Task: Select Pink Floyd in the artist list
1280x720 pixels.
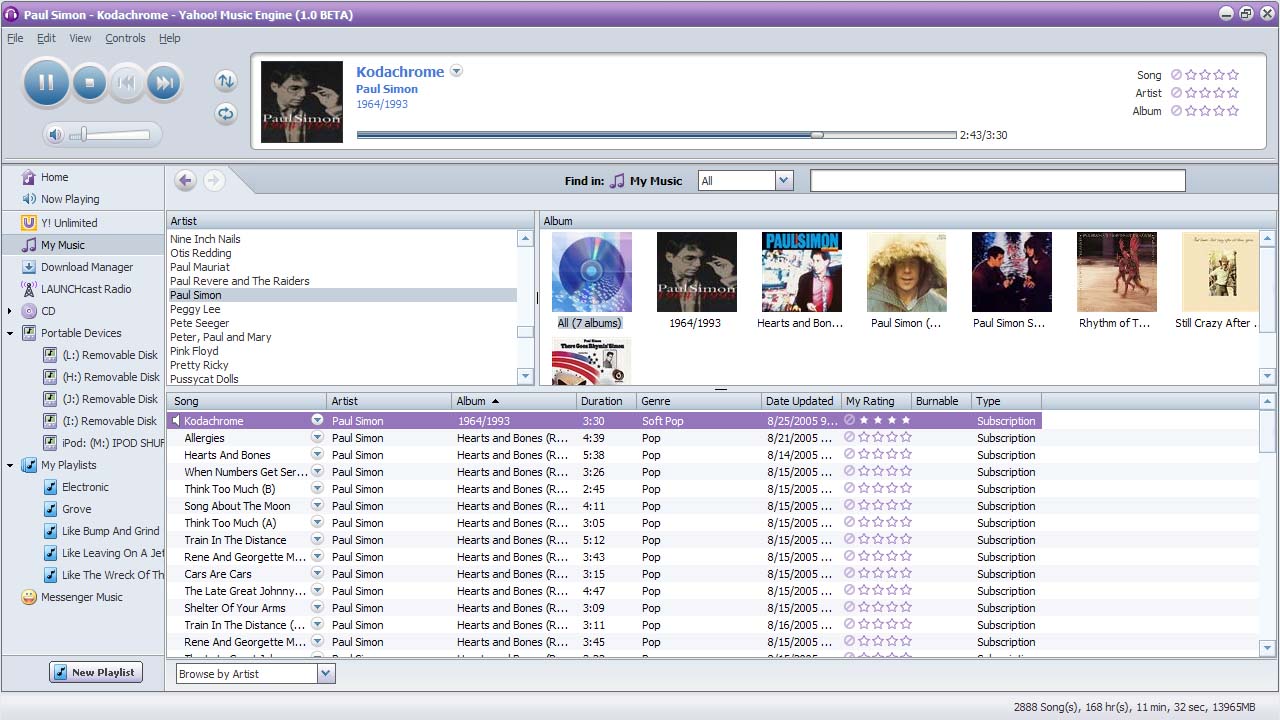Action: pos(194,351)
